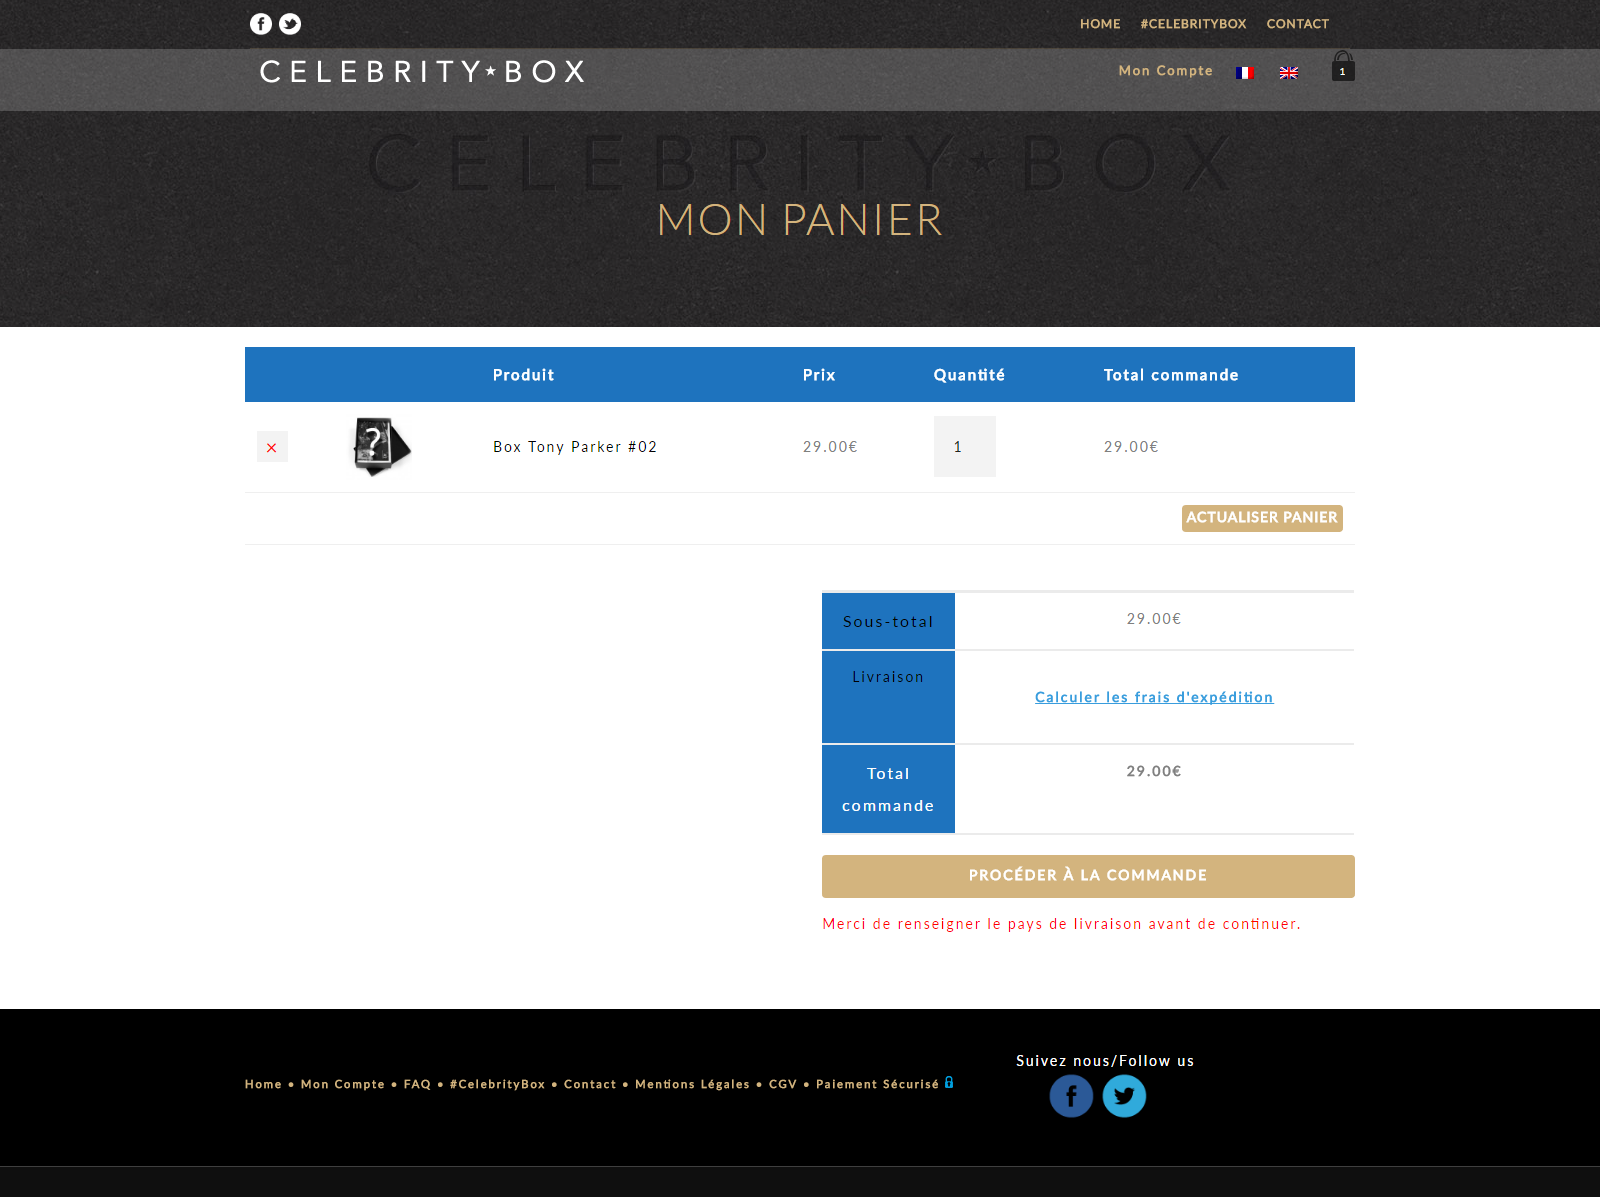View the Box Tony Parker product thumbnail
The width and height of the screenshot is (1600, 1197).
[381, 446]
